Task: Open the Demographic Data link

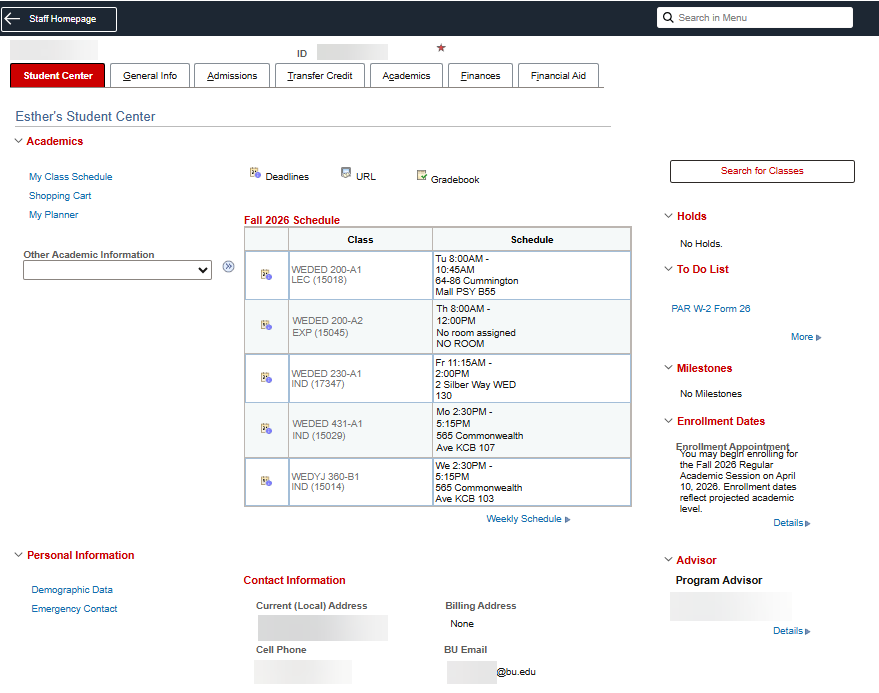Action: point(72,590)
